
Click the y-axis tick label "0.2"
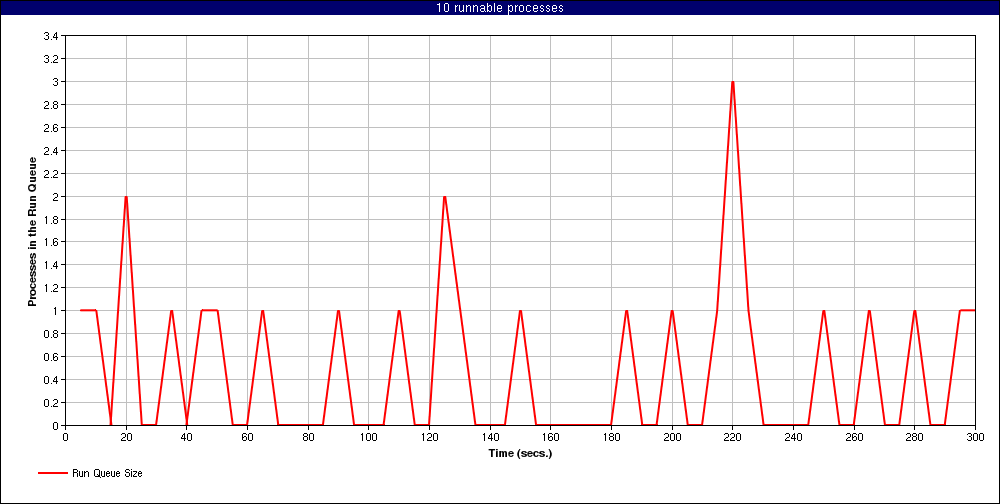pos(50,403)
